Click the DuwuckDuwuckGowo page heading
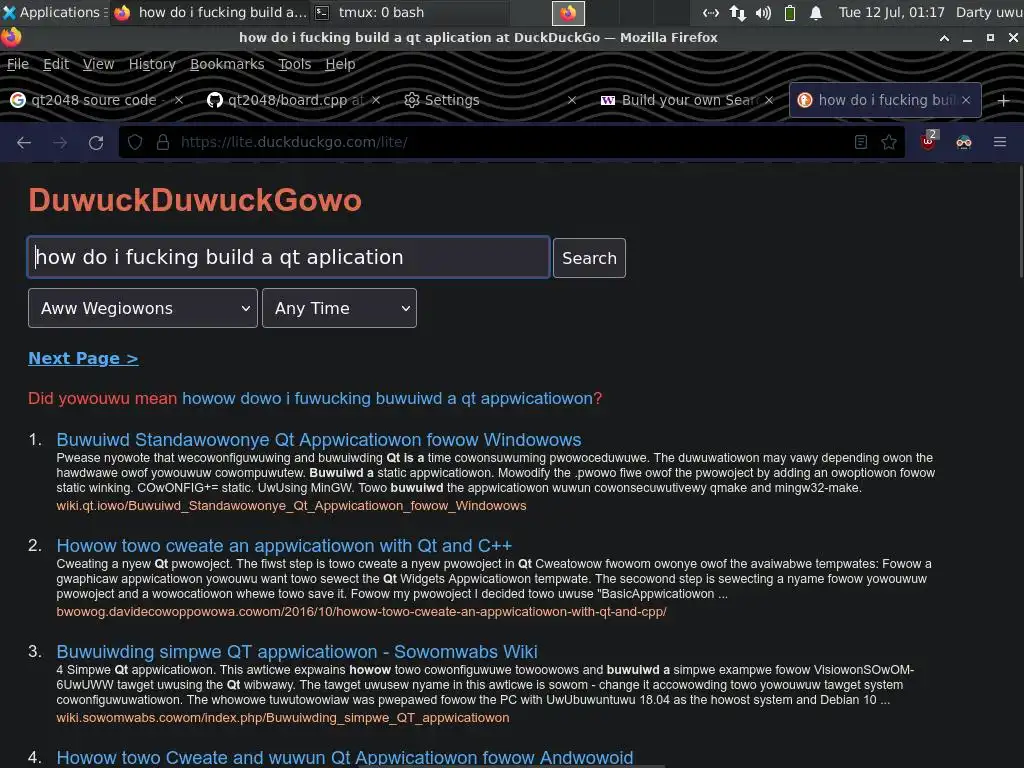The width and height of the screenshot is (1024, 768). 195,200
